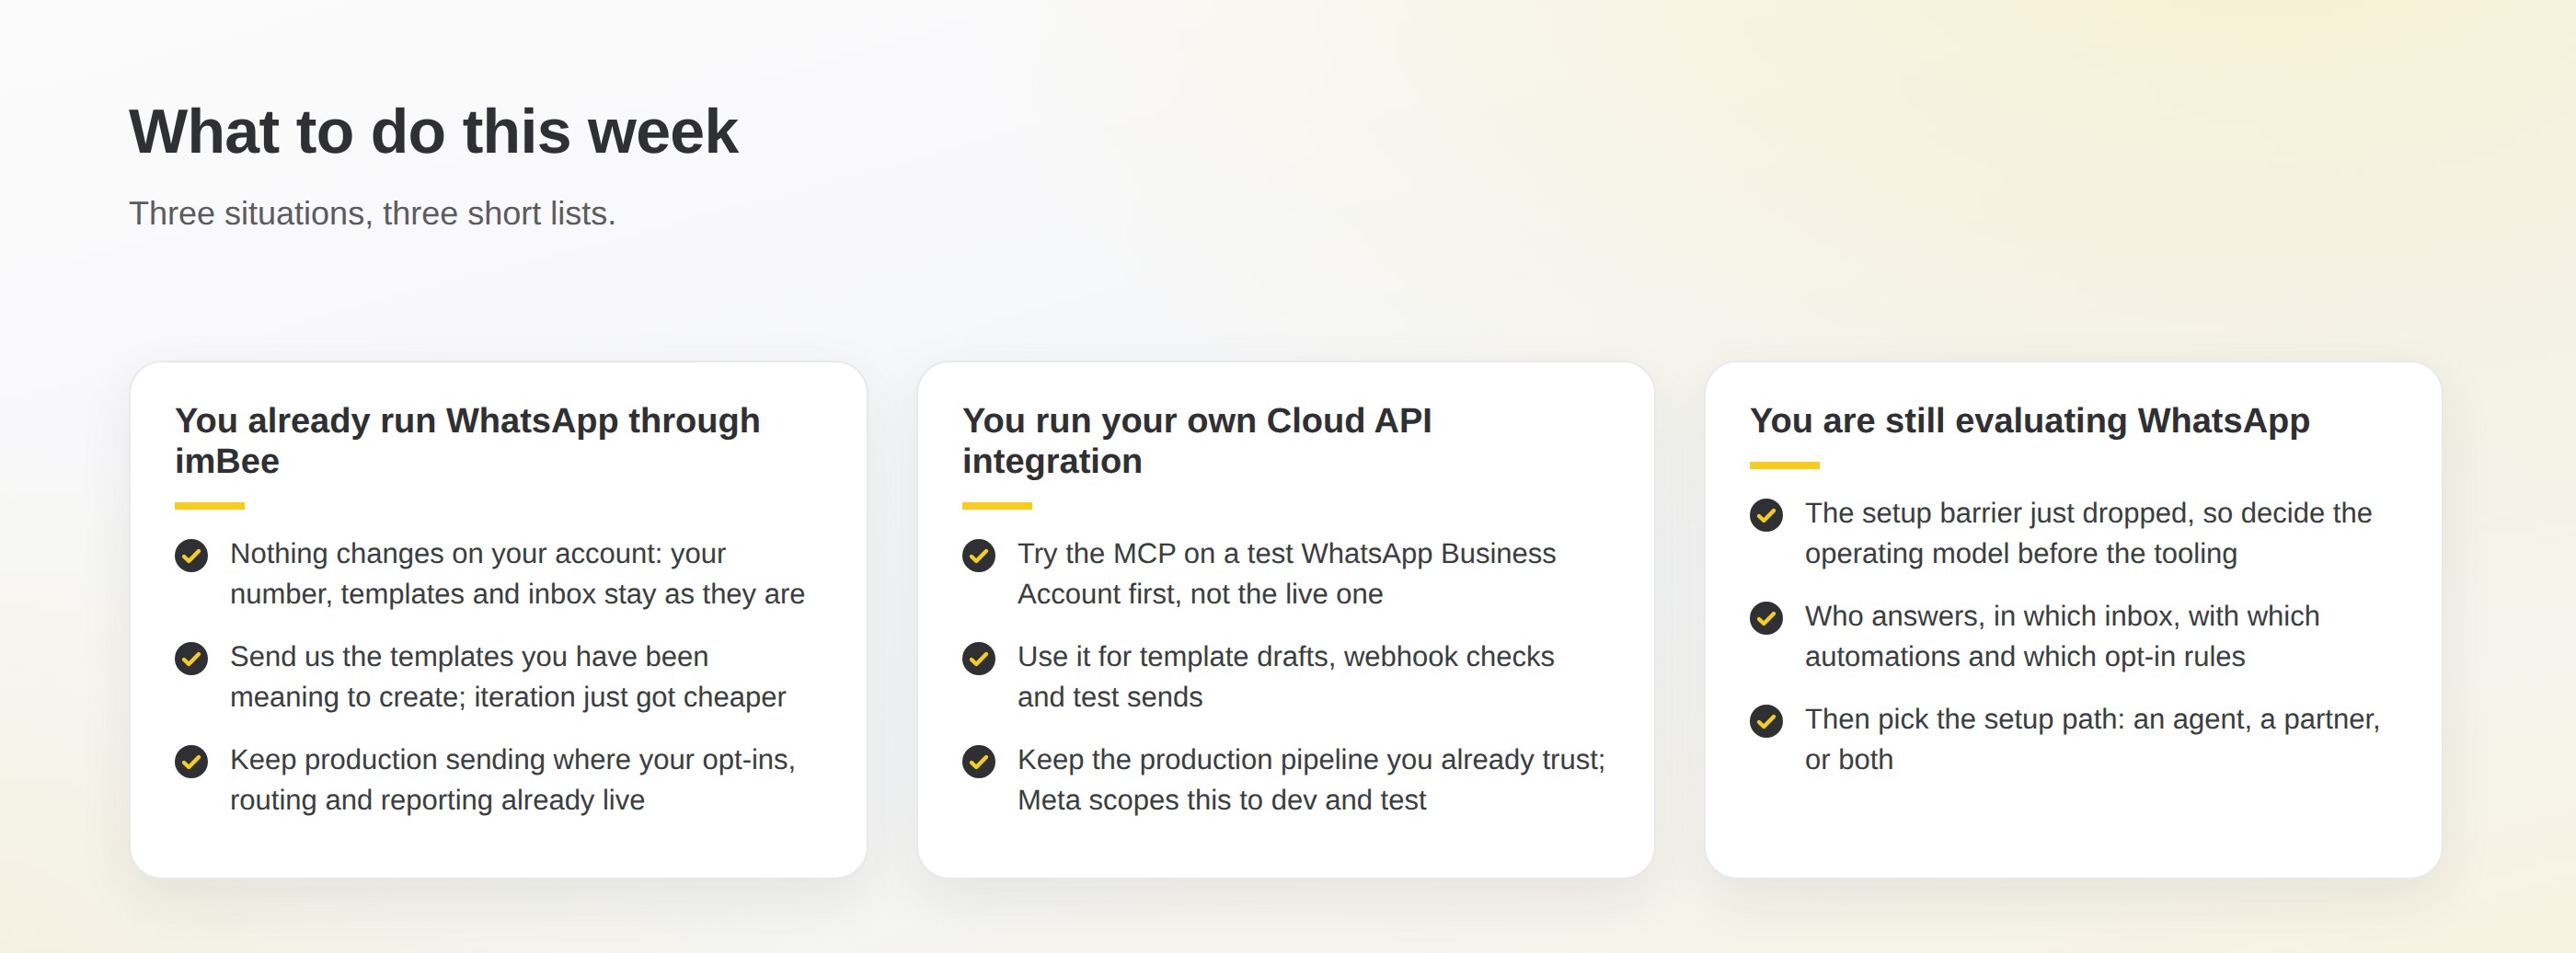The width and height of the screenshot is (2576, 953).
Task: Click text 'Use it for template drafts, webhook checks'
Action: click(1285, 656)
